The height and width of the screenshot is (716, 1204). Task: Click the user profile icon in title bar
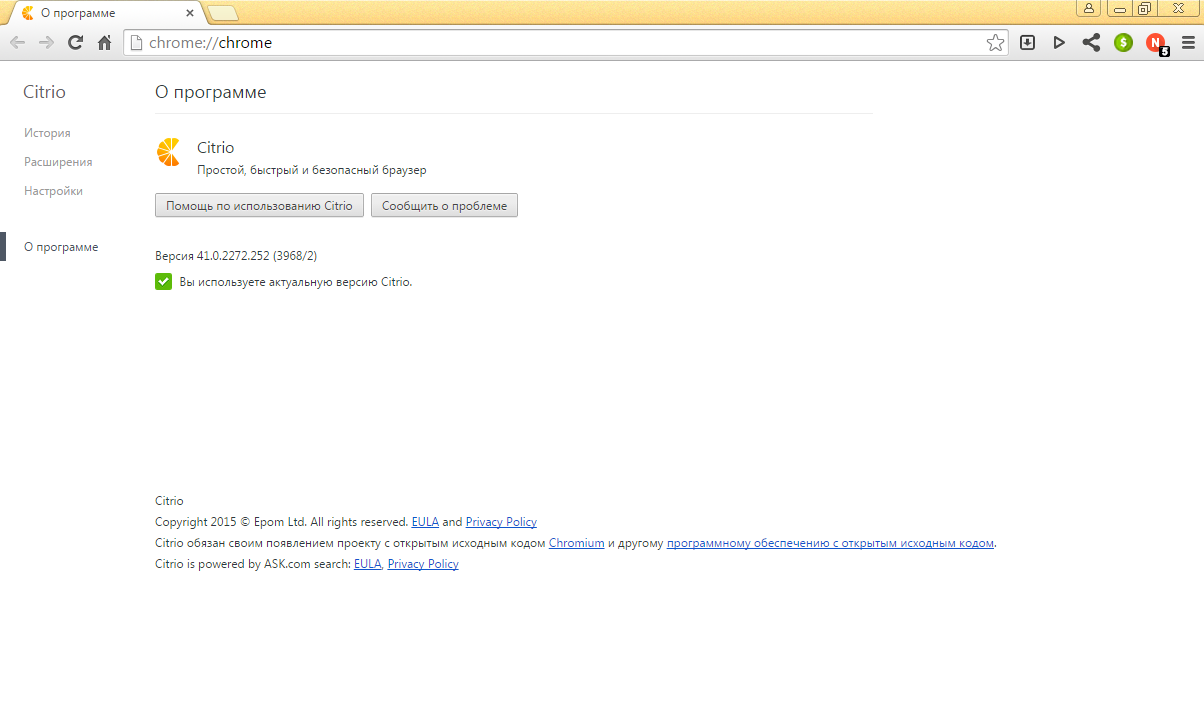1089,8
